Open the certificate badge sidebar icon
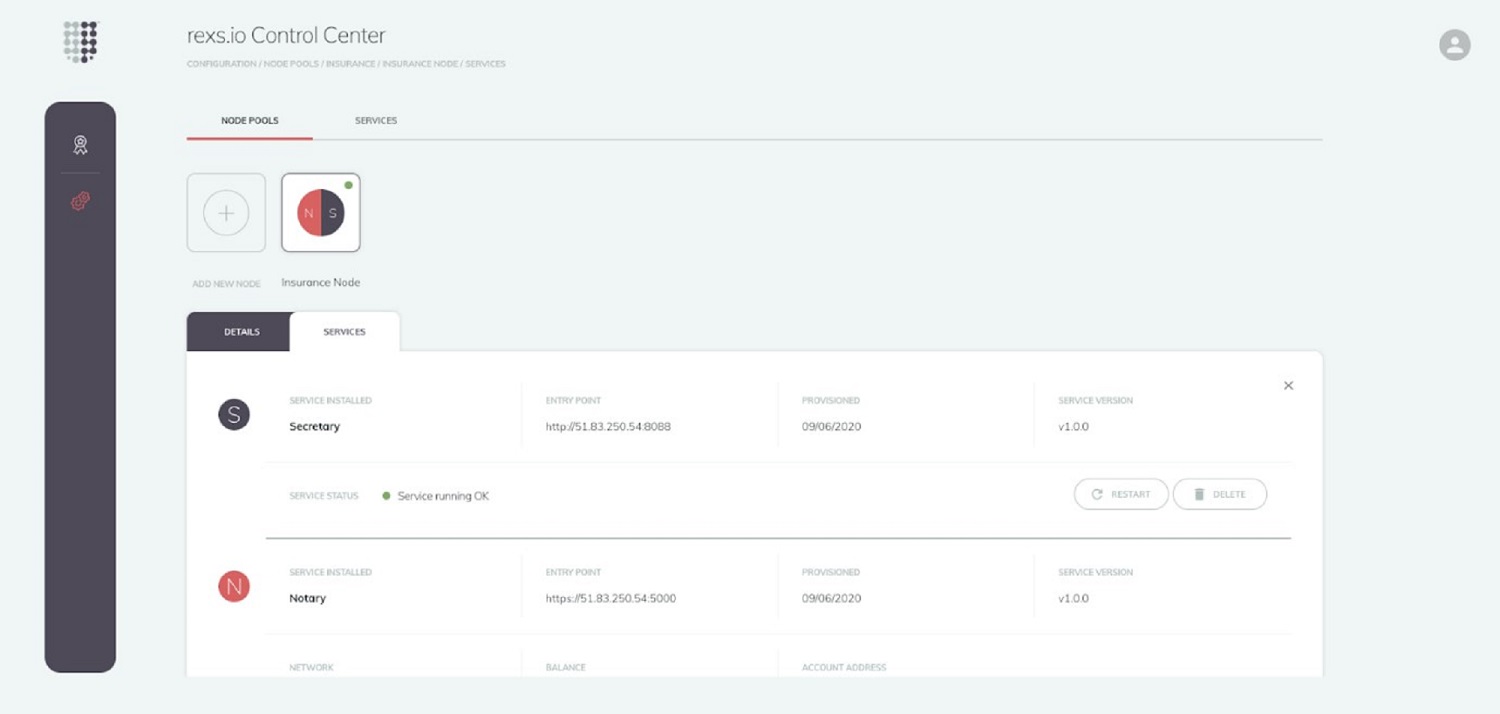This screenshot has height=714, width=1500. coord(80,145)
